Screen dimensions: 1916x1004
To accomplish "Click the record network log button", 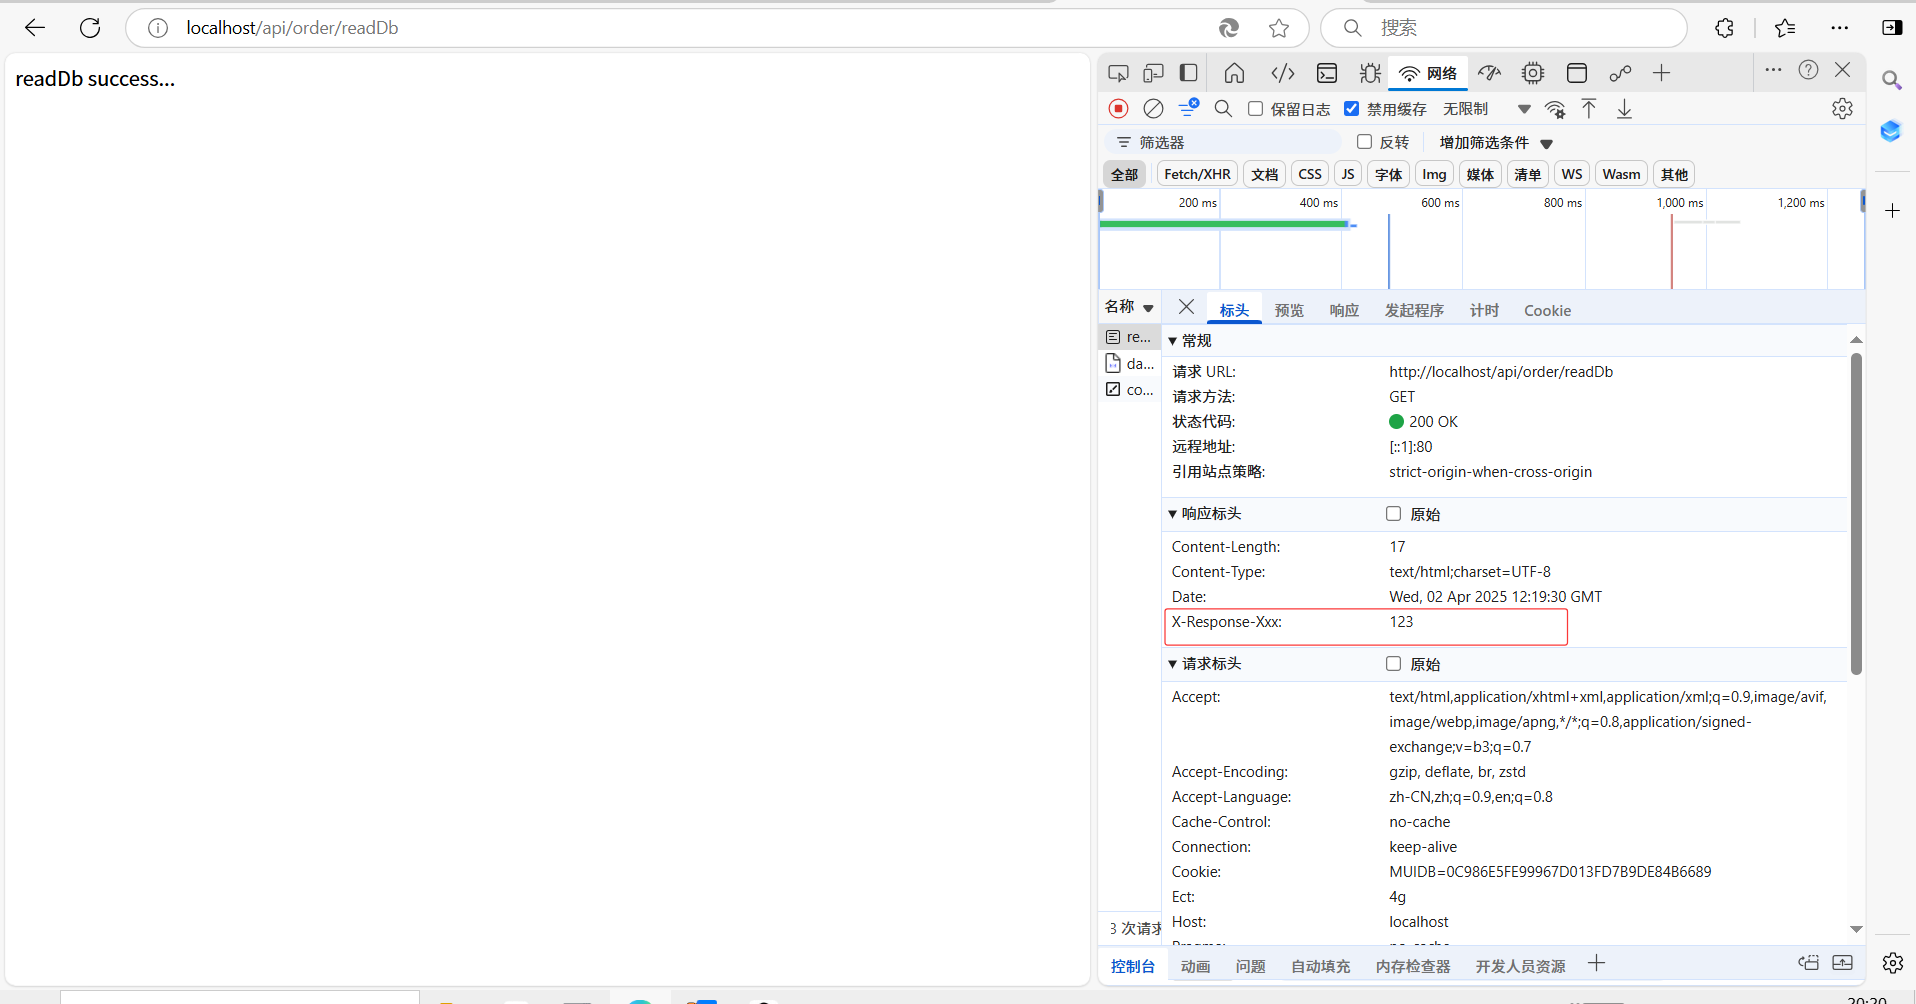I will coord(1118,109).
